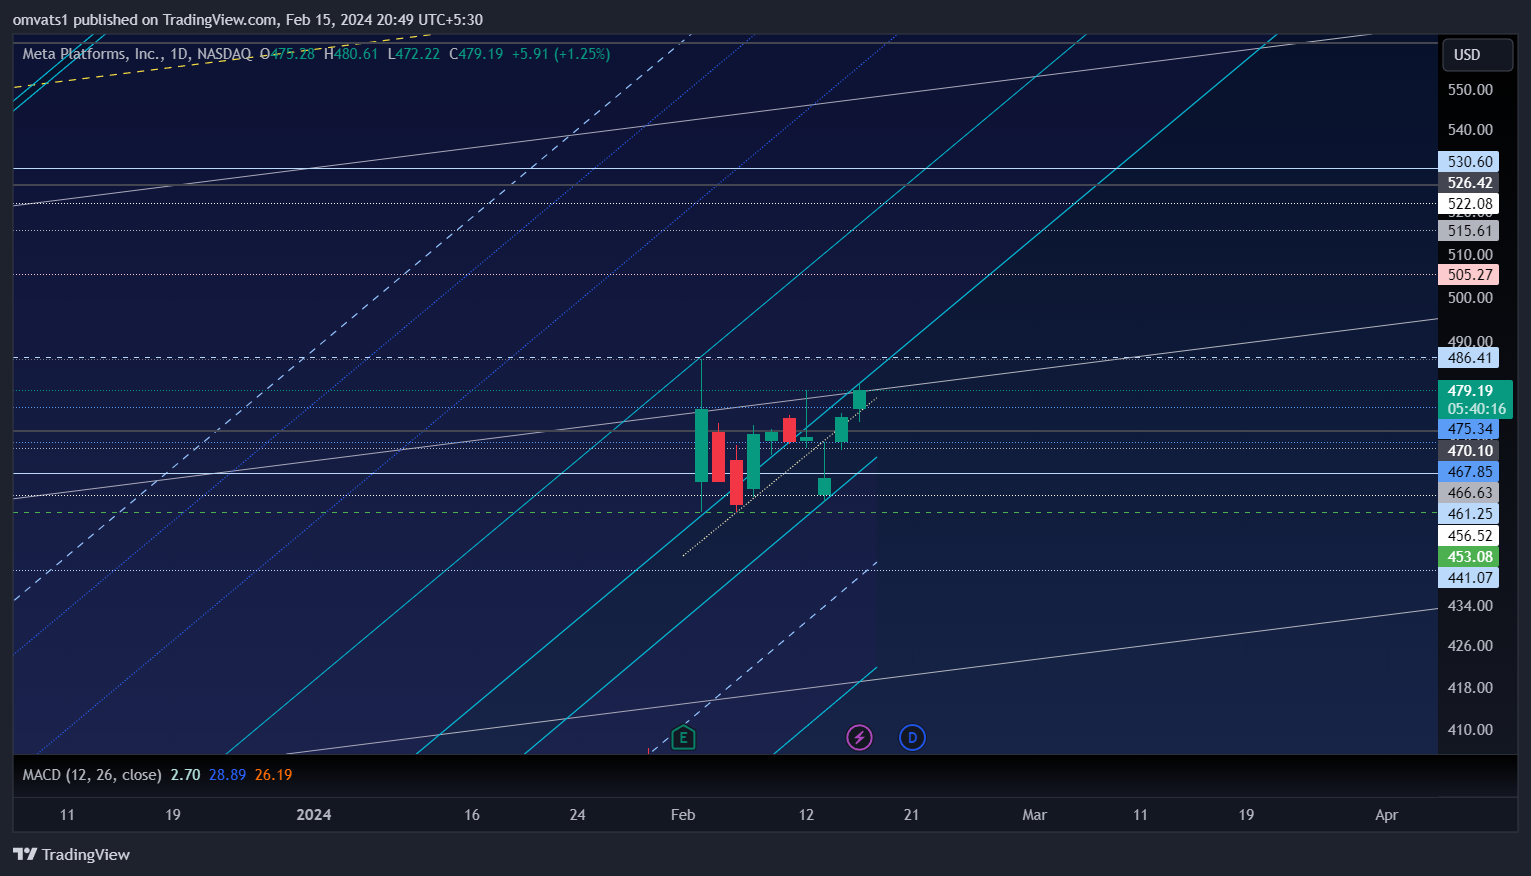Click the lightning bolt event marker
Viewport: 1531px width, 876px height.
tap(859, 738)
